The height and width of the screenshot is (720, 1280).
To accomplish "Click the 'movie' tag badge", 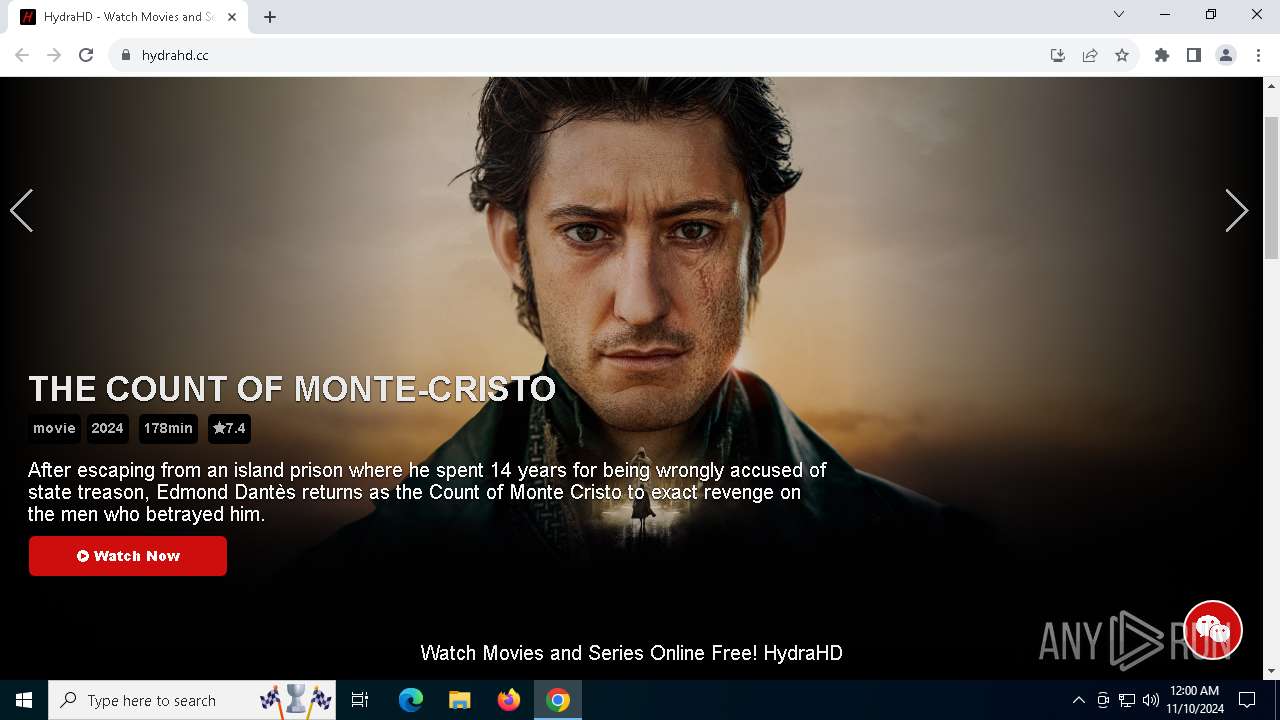I will (x=54, y=428).
